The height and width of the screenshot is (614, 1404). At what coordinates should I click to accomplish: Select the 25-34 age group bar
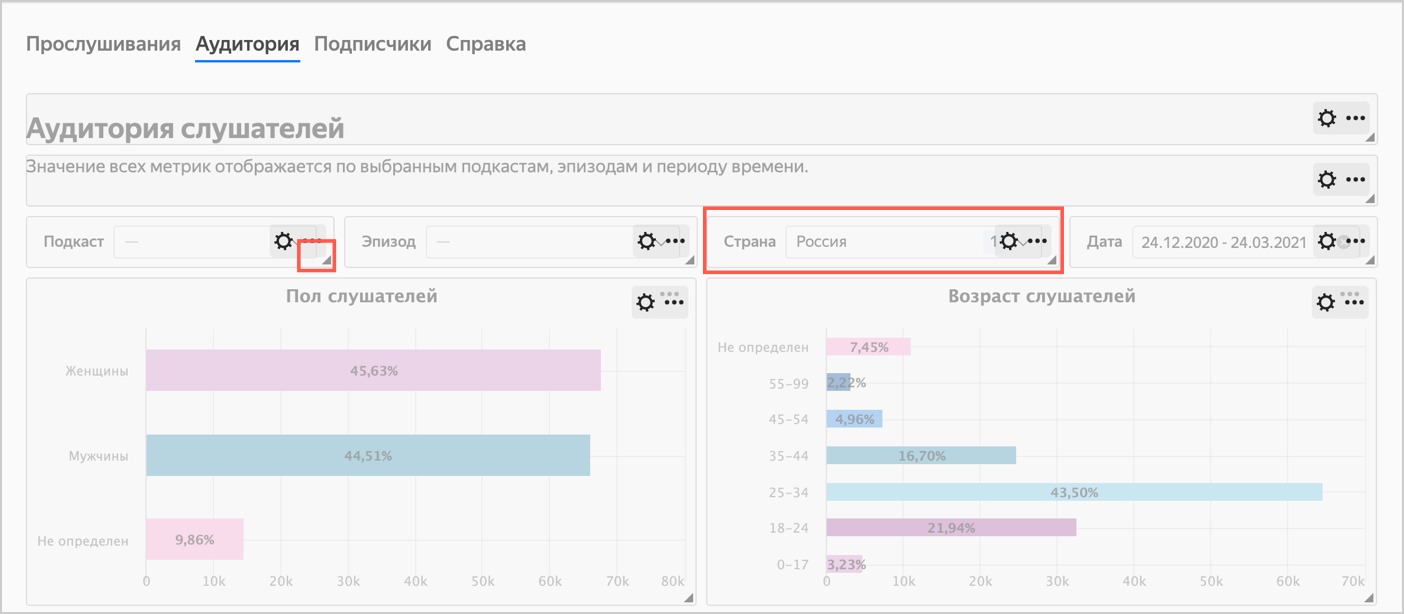[x=1073, y=492]
